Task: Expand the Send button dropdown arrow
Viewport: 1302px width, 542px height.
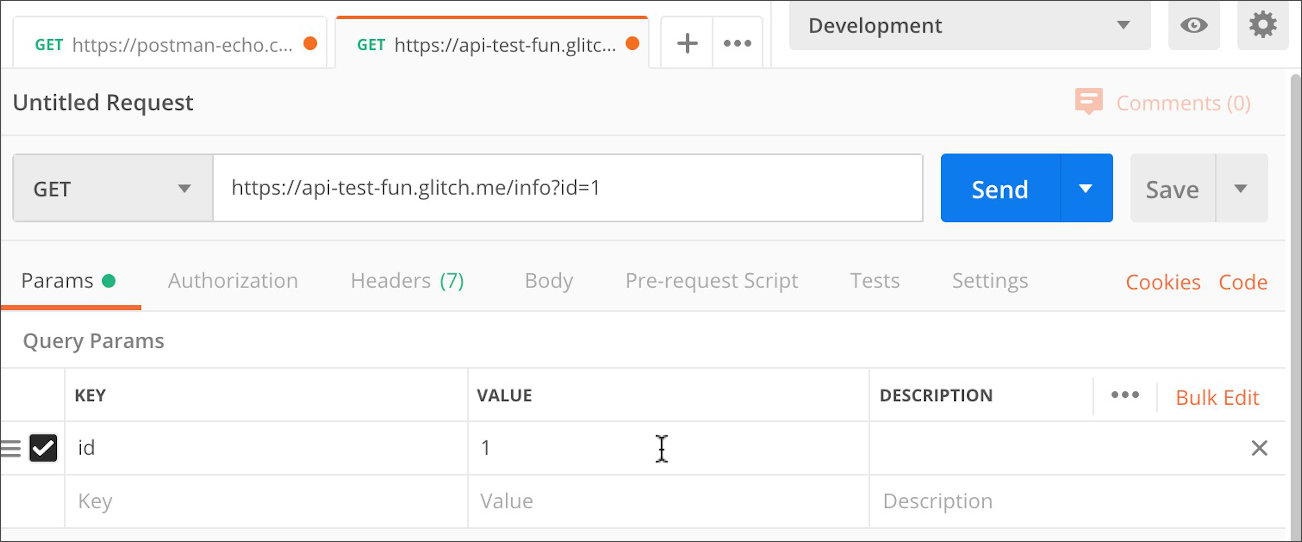Action: tap(1086, 188)
